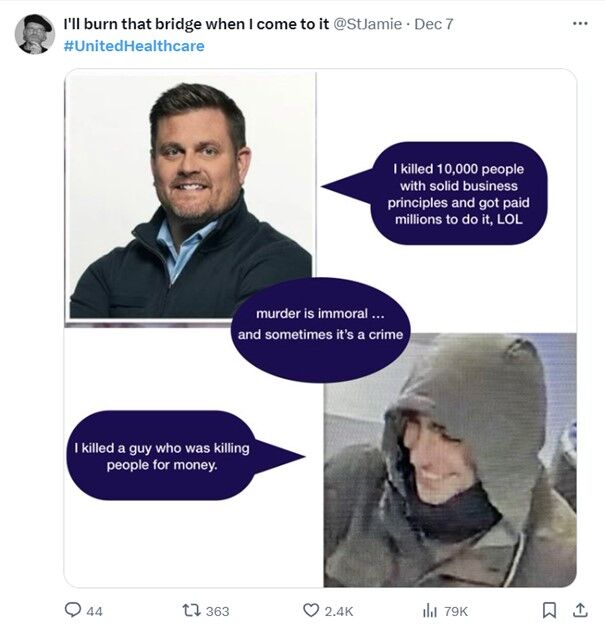Click the reply speech bubble icon

(x=72, y=610)
